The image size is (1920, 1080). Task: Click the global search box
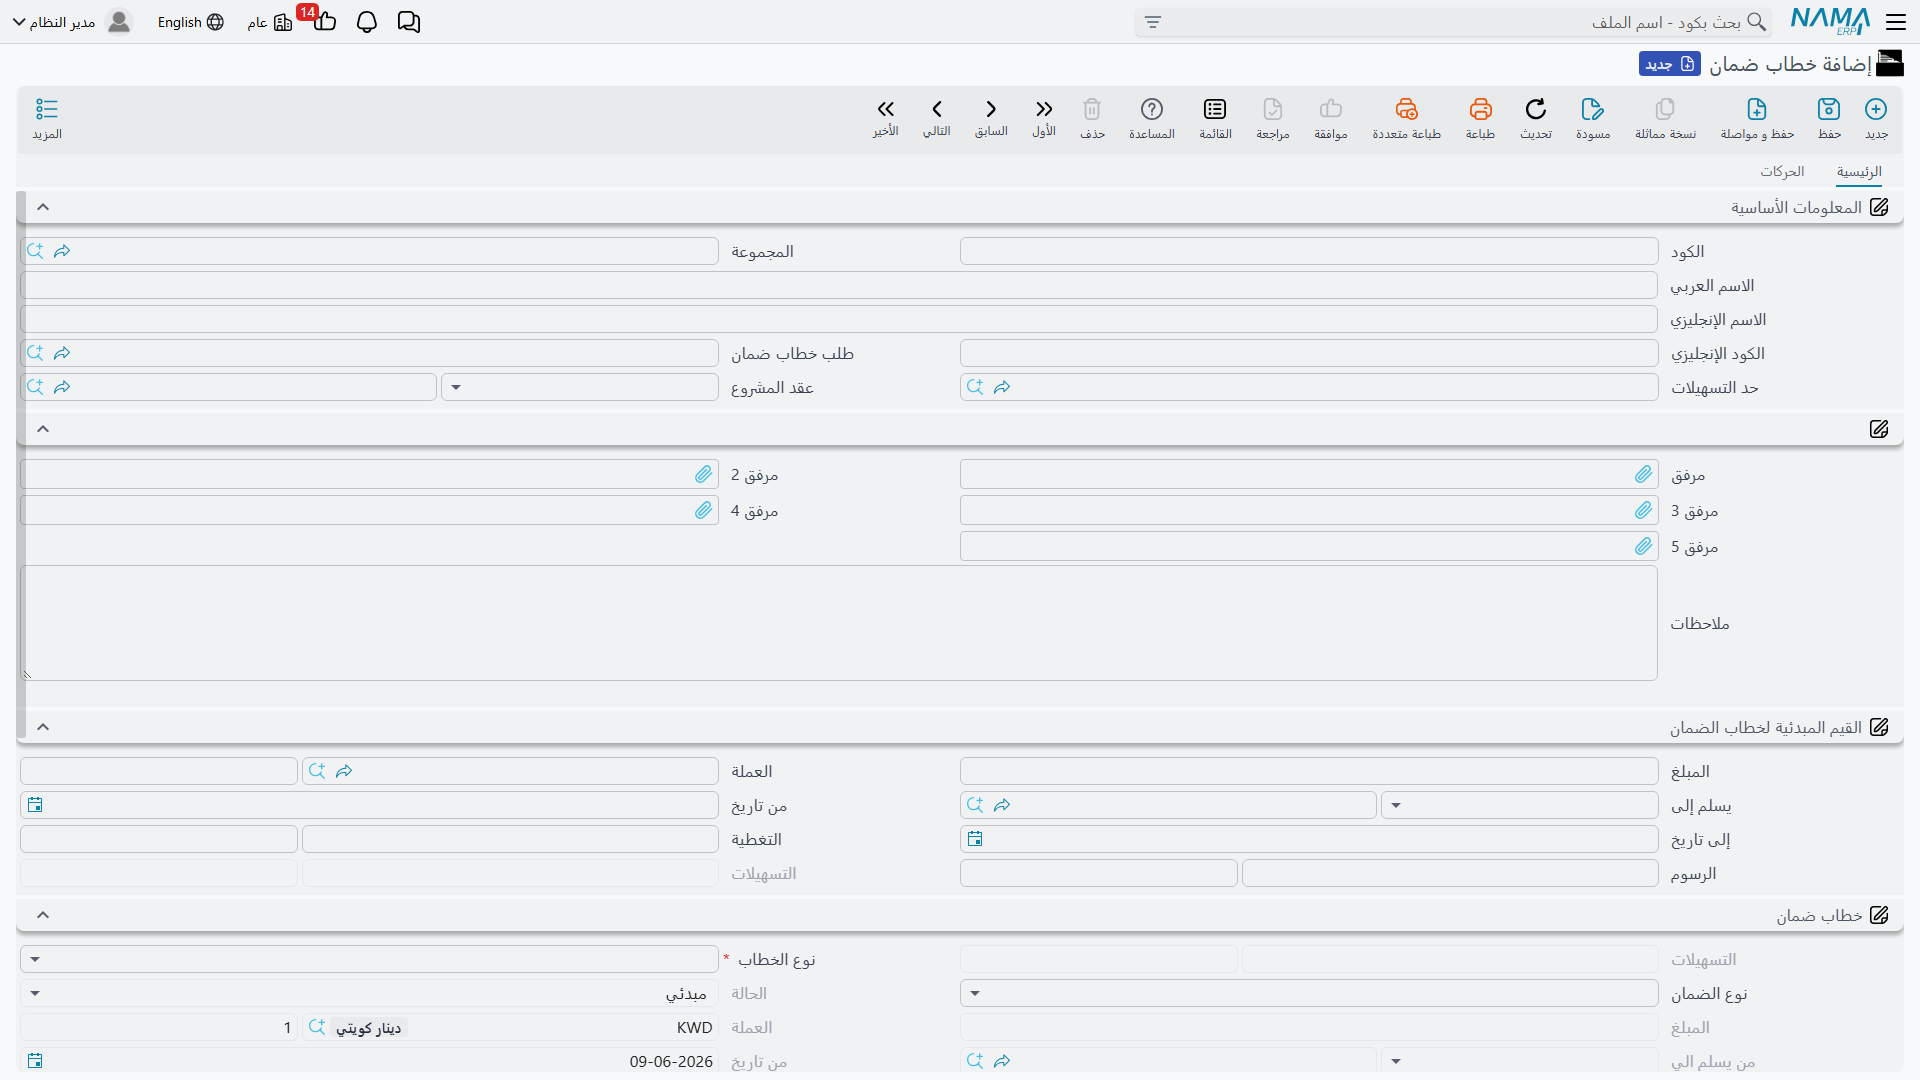pyautogui.click(x=1453, y=22)
